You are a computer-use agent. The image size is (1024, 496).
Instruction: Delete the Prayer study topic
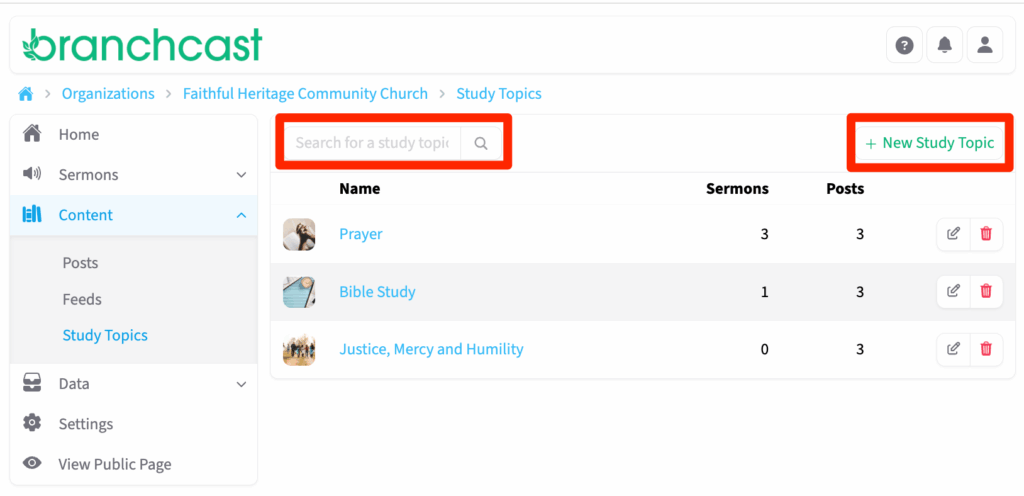[x=986, y=234]
